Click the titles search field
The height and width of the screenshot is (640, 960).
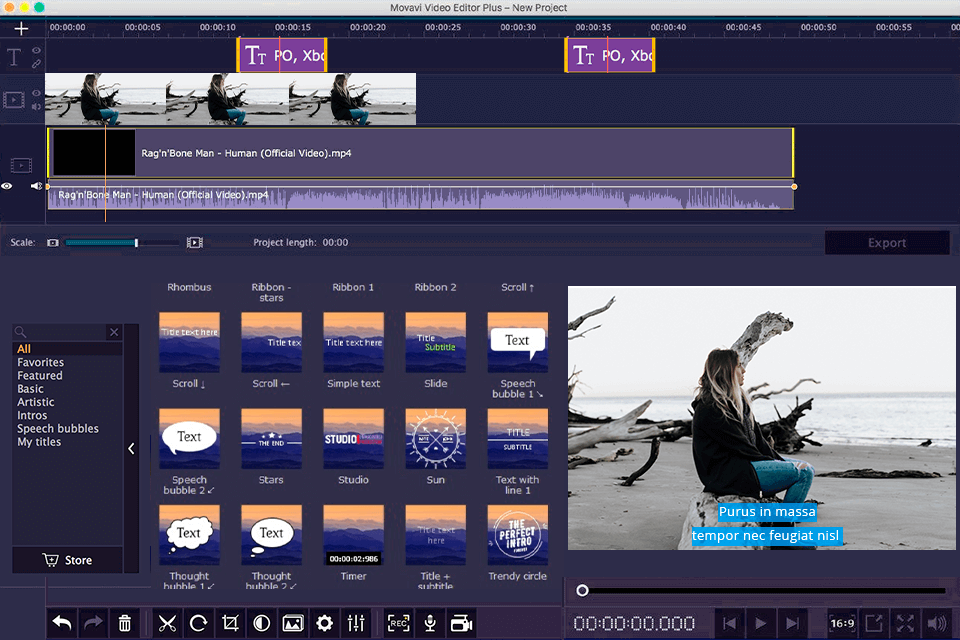click(61, 332)
